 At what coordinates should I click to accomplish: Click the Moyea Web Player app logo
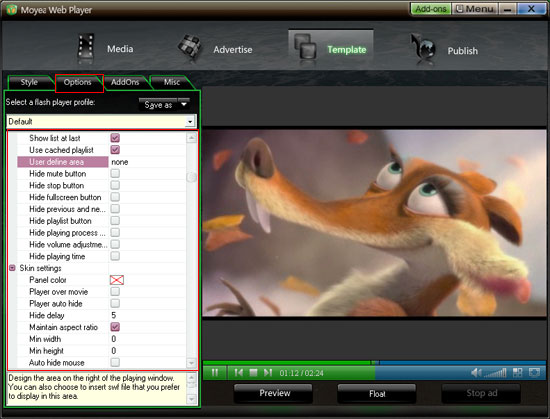11,9
